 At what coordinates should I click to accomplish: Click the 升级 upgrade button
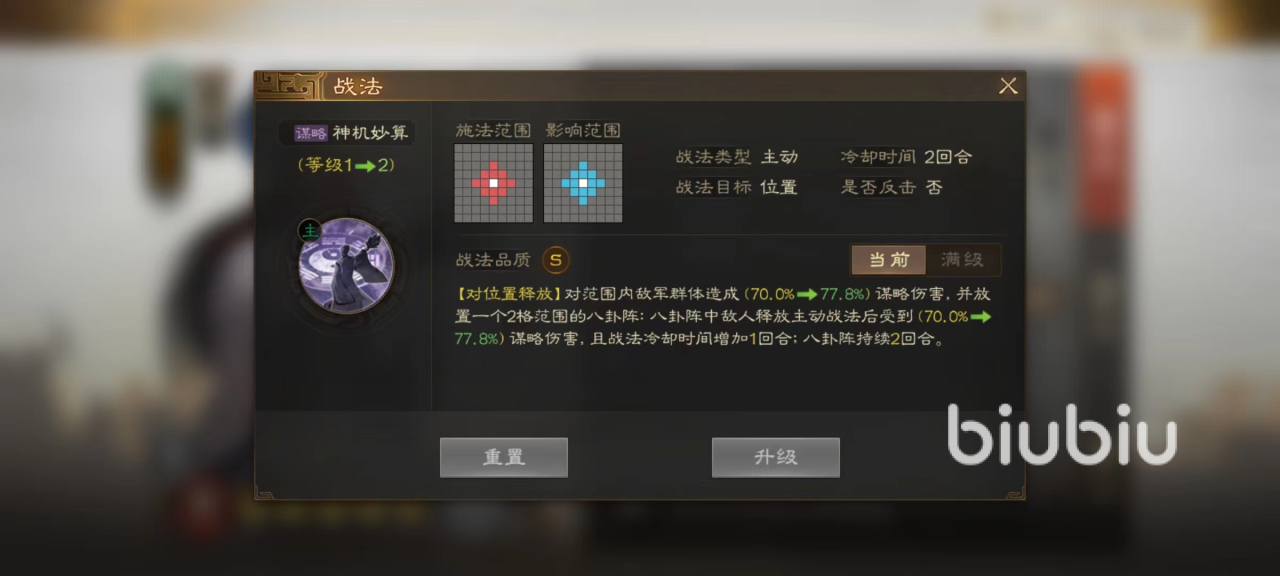point(775,457)
